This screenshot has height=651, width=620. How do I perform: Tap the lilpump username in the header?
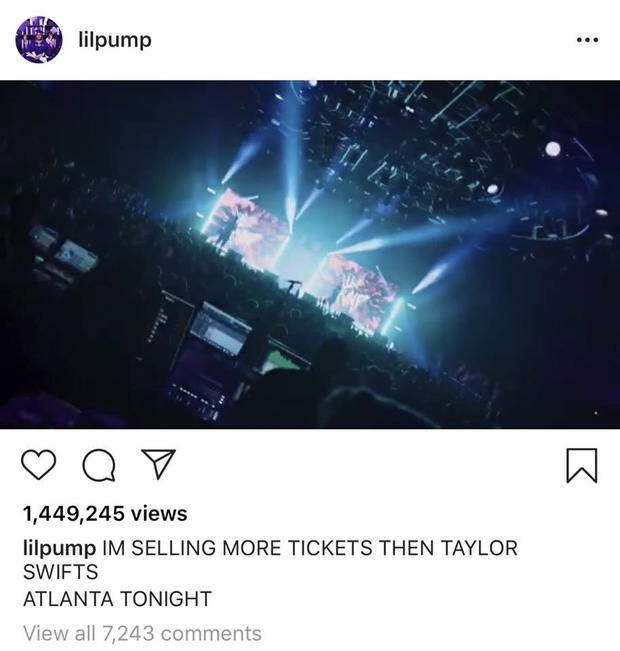115,40
